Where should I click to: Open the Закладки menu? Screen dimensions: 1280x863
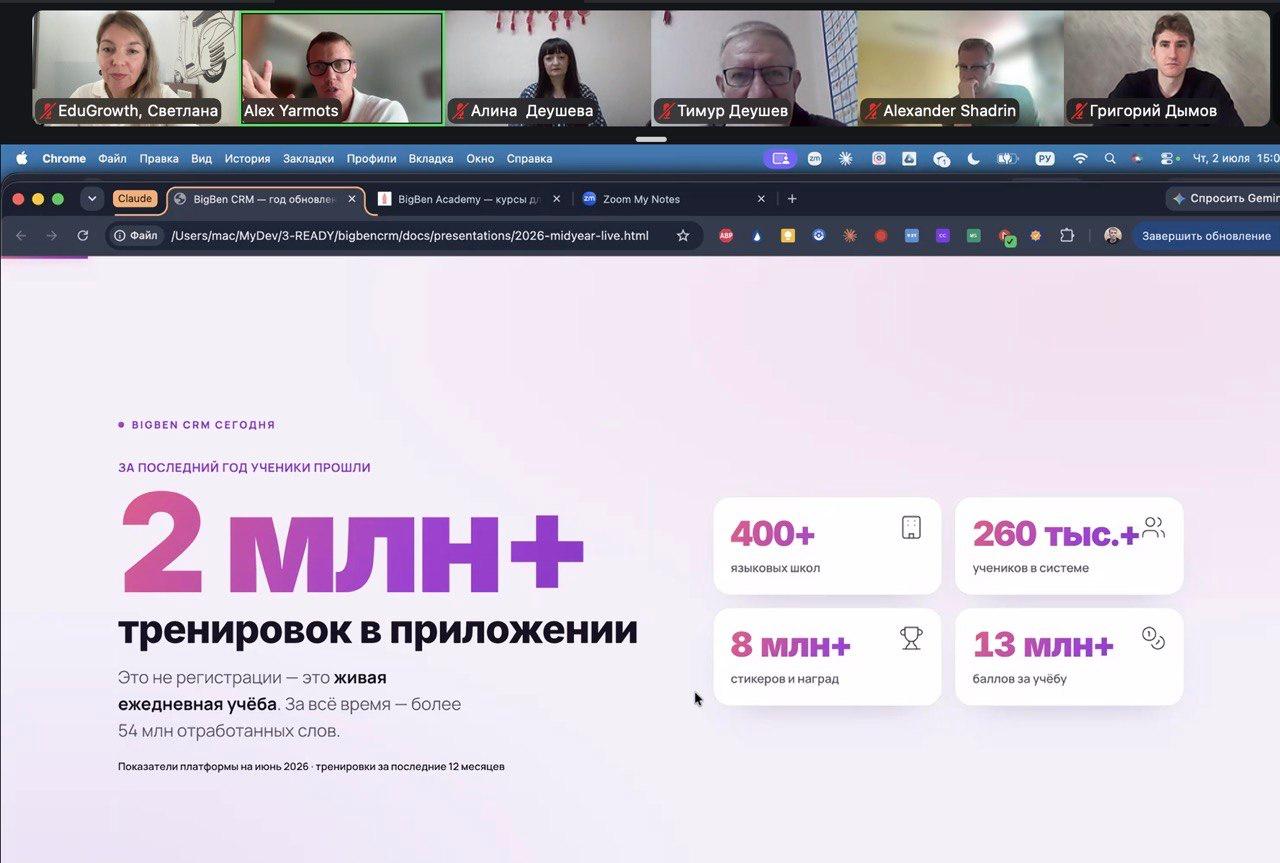[x=308, y=158]
